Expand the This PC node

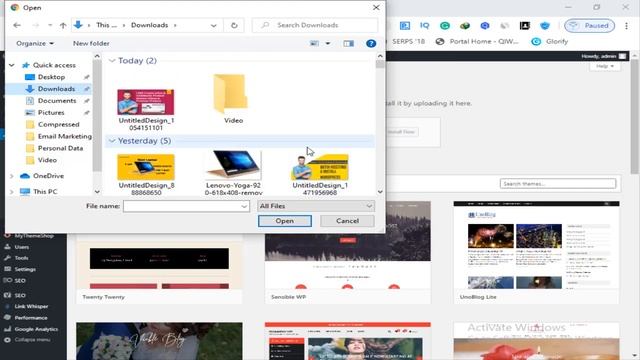(x=11, y=191)
